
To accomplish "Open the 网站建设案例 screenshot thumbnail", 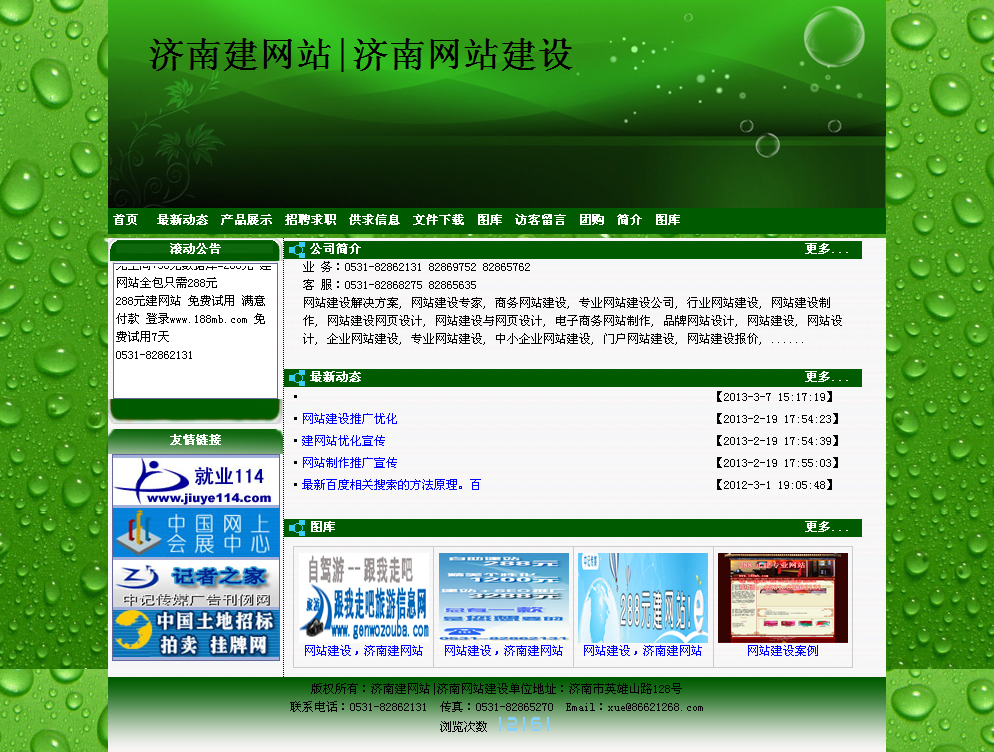I will (782, 597).
